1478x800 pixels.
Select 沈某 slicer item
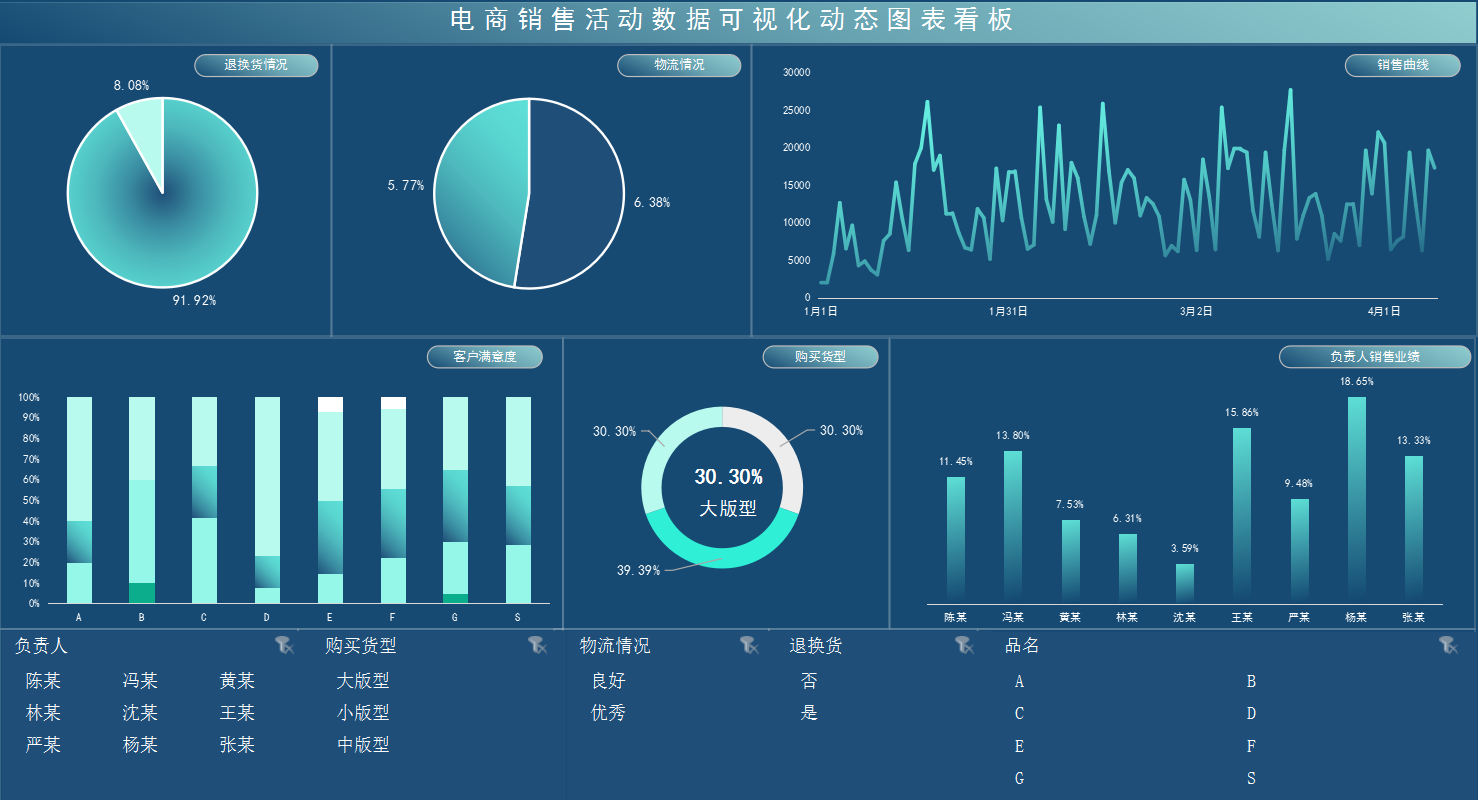(140, 713)
